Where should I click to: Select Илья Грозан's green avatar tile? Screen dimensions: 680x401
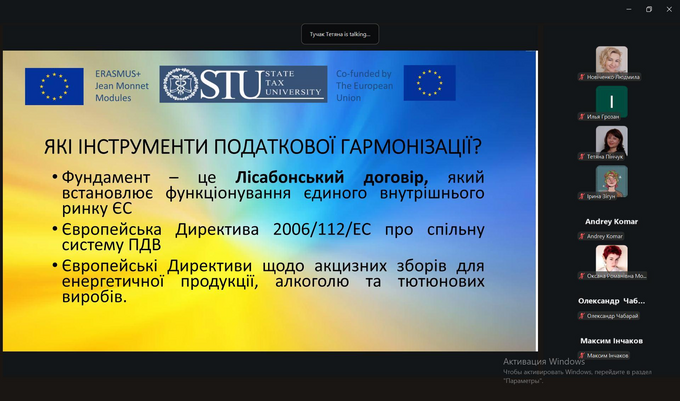coord(611,100)
